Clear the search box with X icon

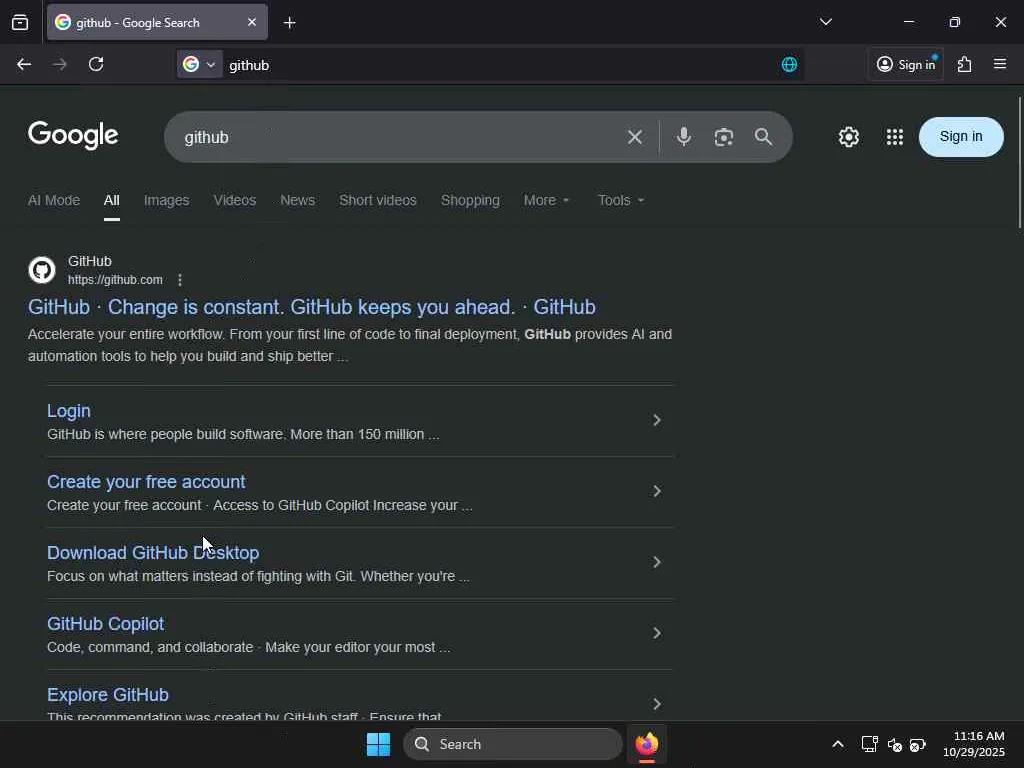(635, 137)
